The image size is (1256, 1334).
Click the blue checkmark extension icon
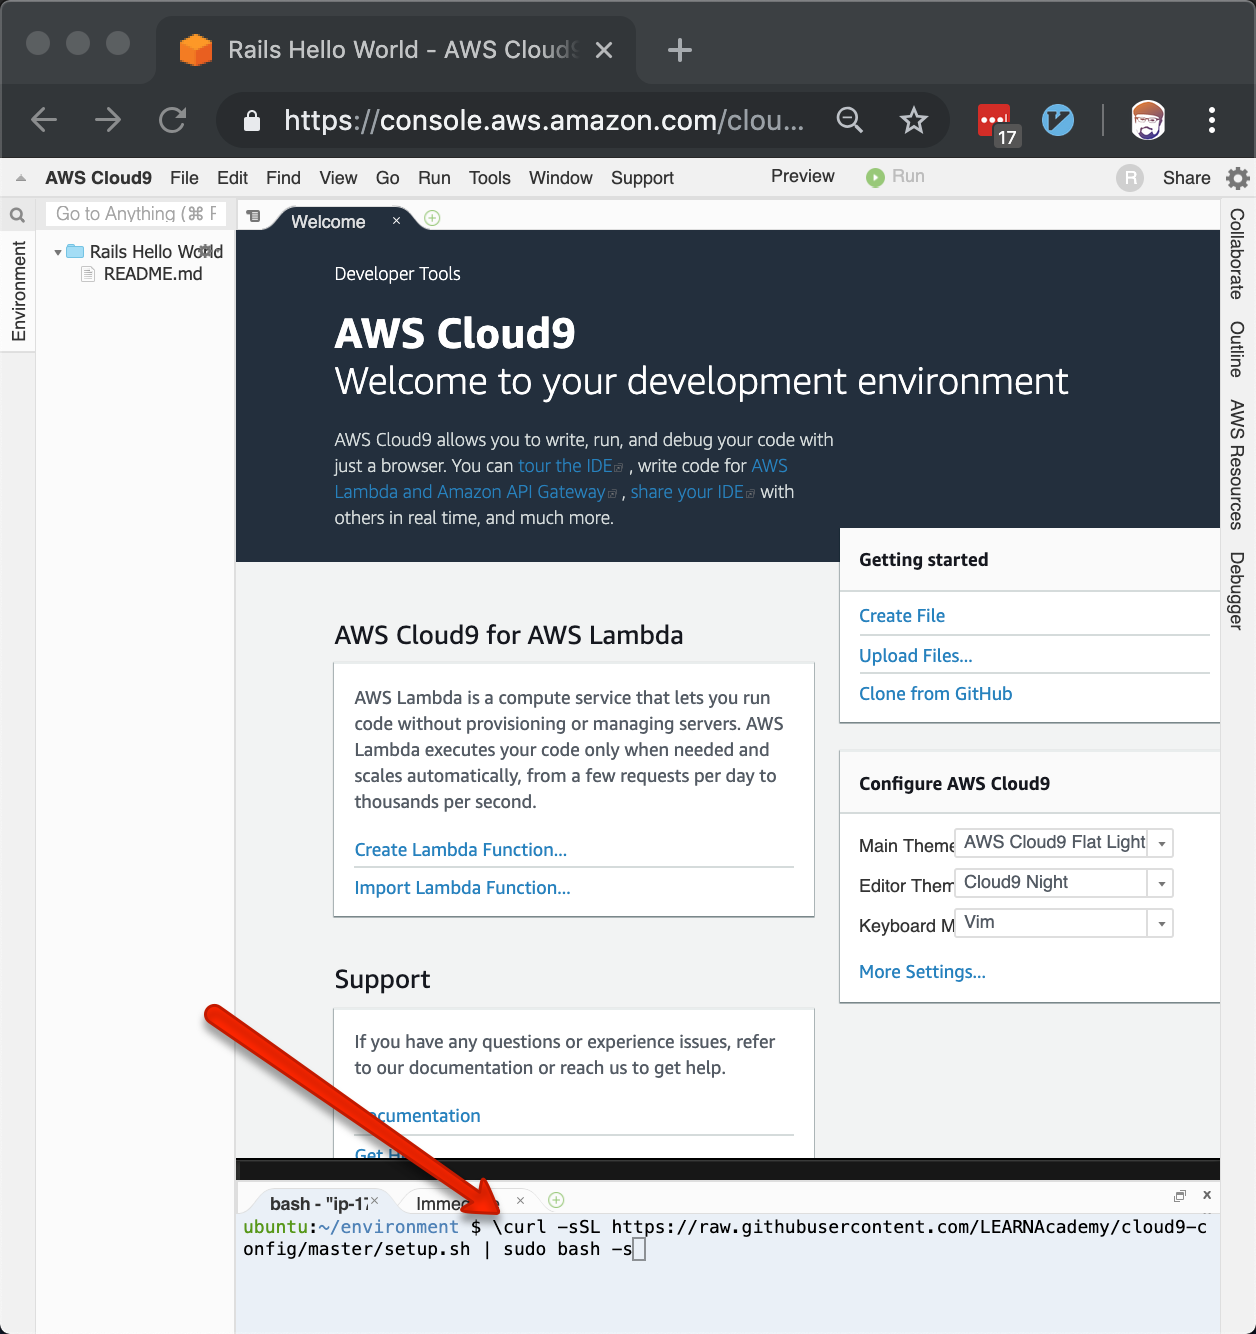1057,120
